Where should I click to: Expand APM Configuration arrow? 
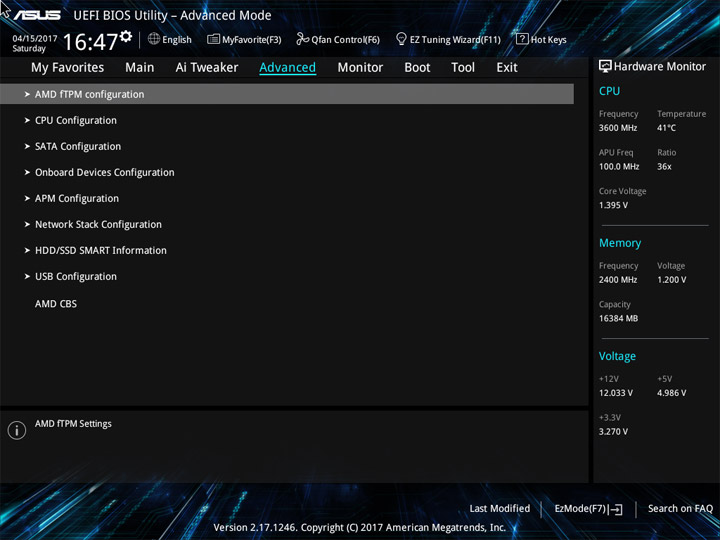pyautogui.click(x=27, y=198)
